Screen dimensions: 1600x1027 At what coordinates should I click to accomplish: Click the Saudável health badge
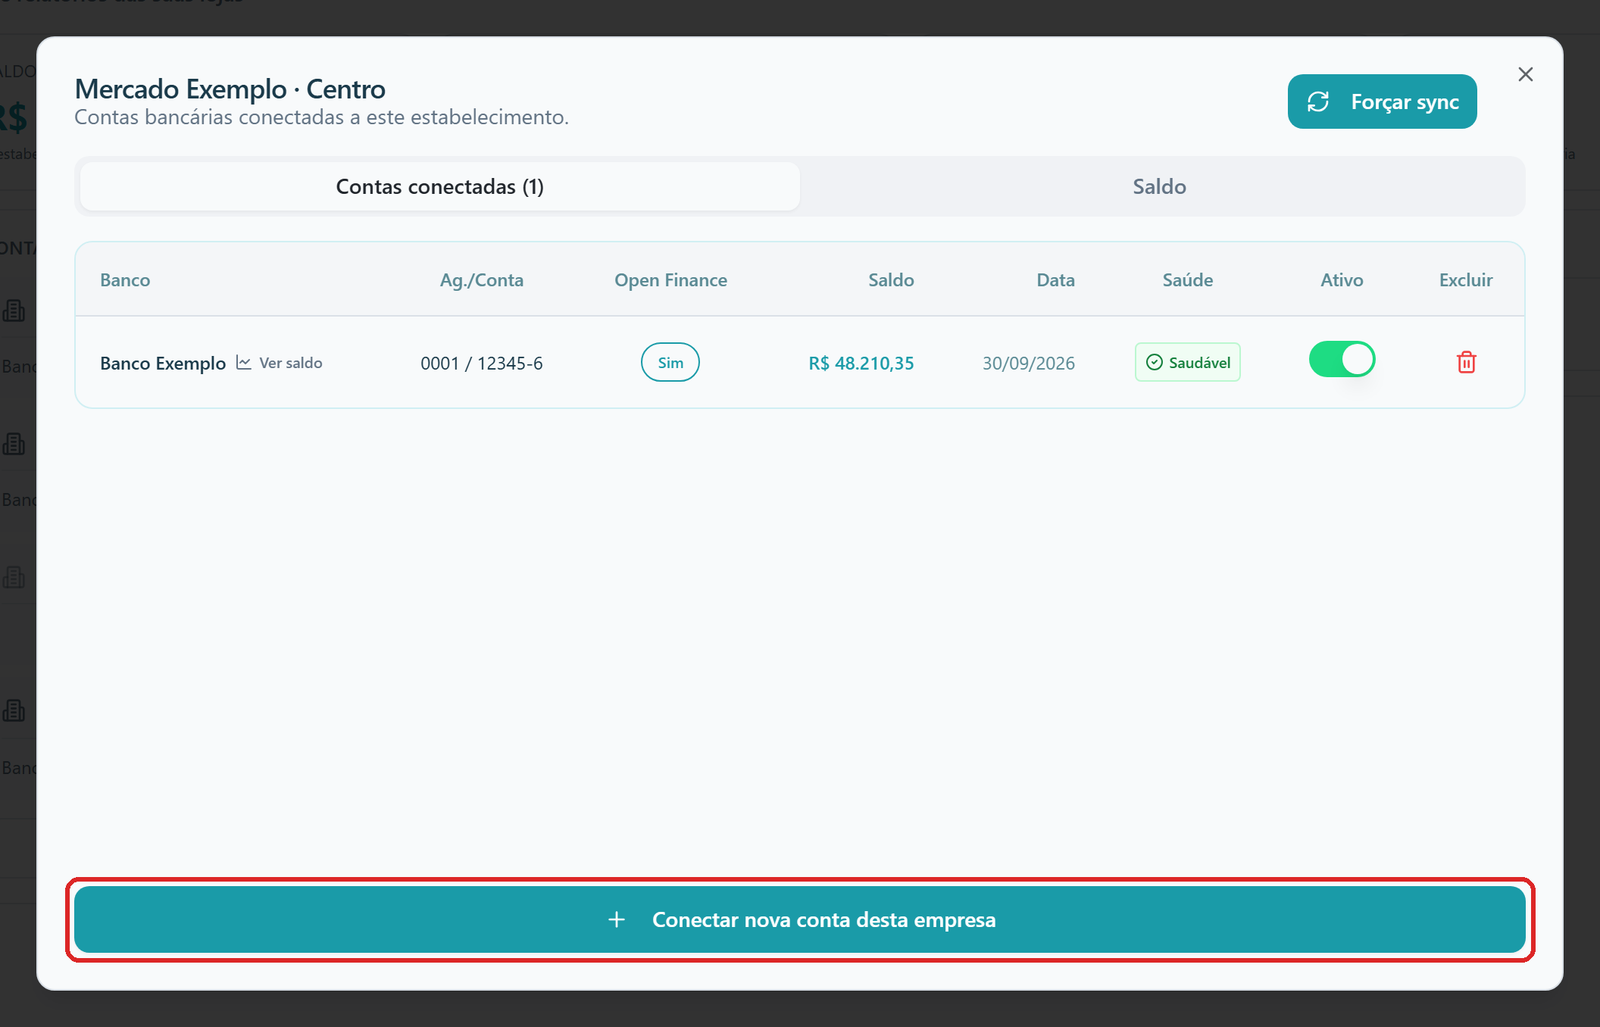(1188, 362)
